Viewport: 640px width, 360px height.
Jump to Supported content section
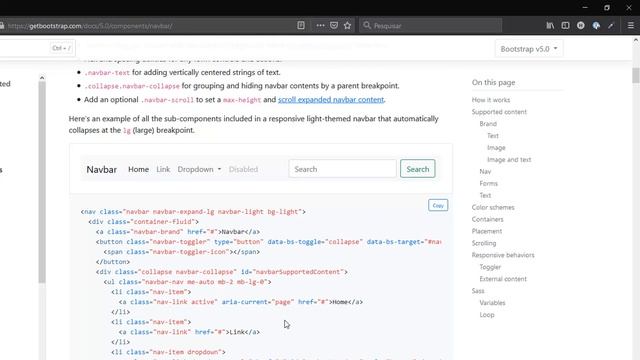click(499, 112)
